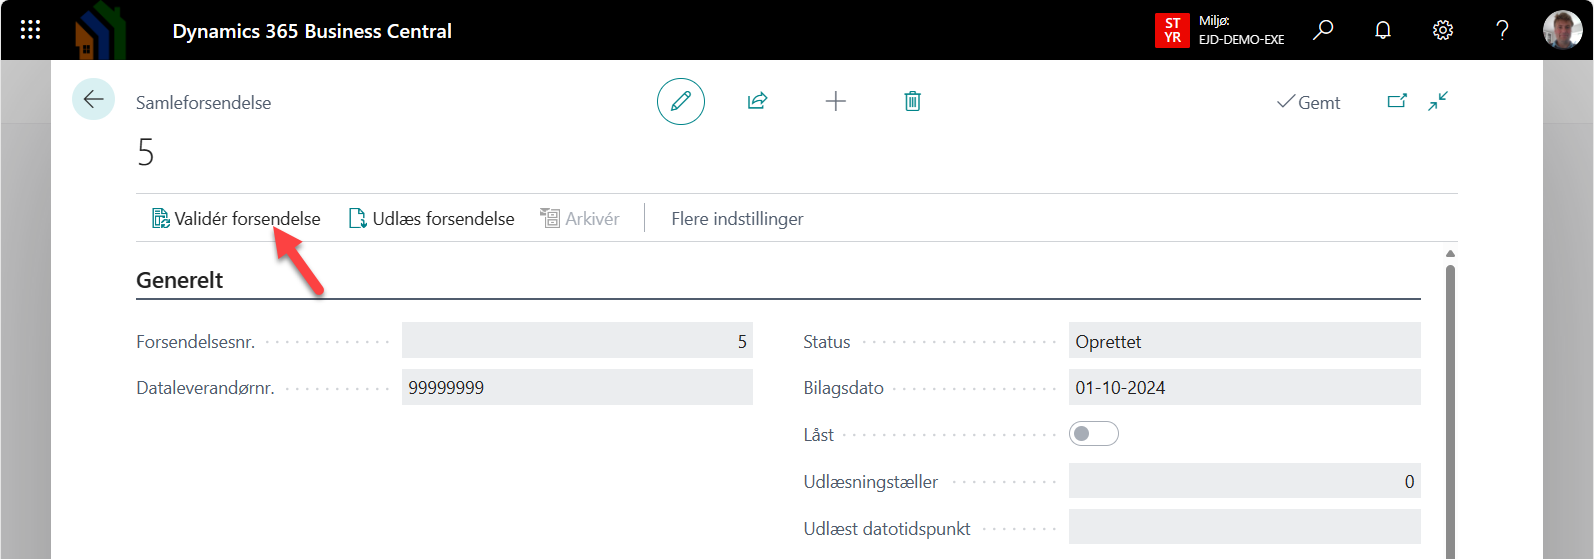Viewport: 1594px width, 559px height.
Task: Click the collapse page arrows icon
Action: tap(1438, 101)
